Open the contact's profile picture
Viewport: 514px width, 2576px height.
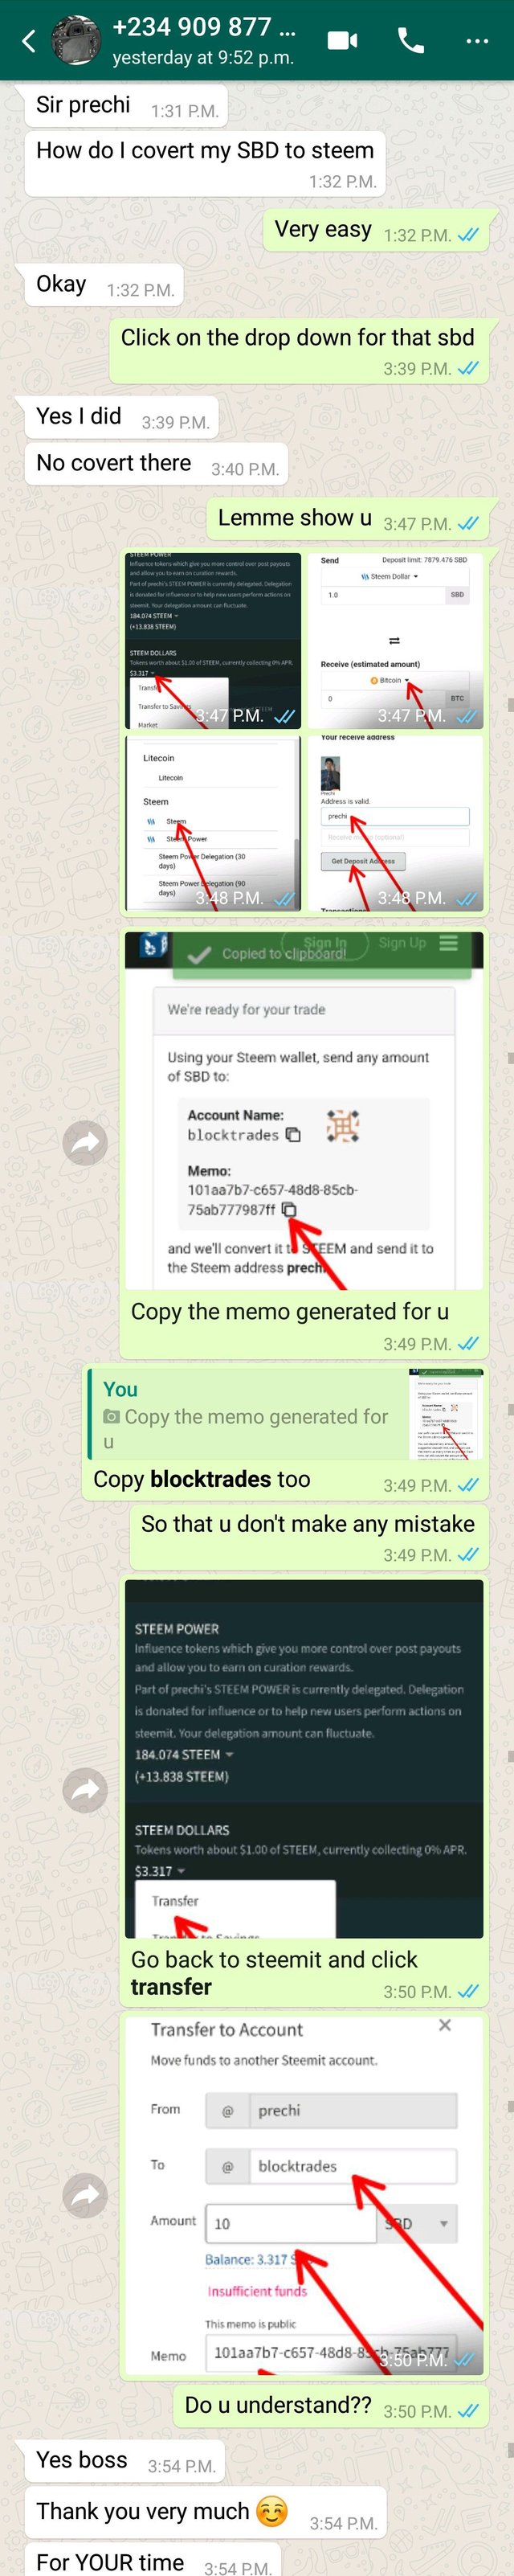point(76,41)
